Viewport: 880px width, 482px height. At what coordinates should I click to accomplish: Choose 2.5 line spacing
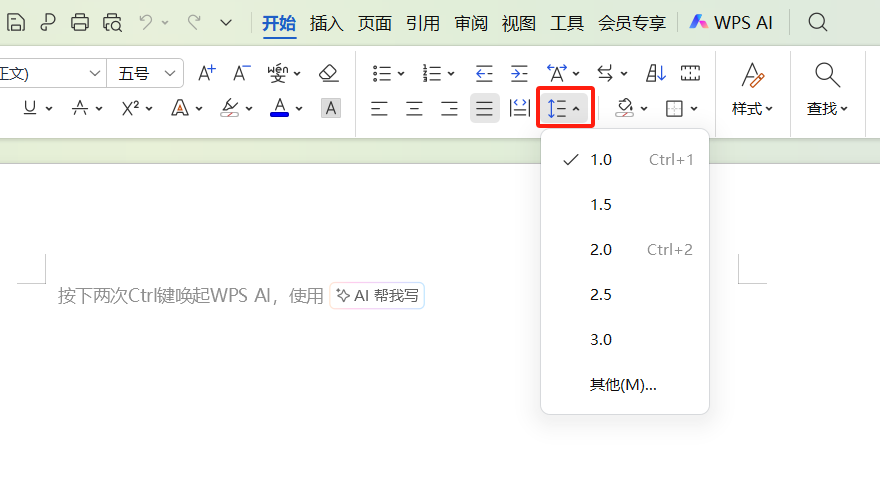click(625, 295)
